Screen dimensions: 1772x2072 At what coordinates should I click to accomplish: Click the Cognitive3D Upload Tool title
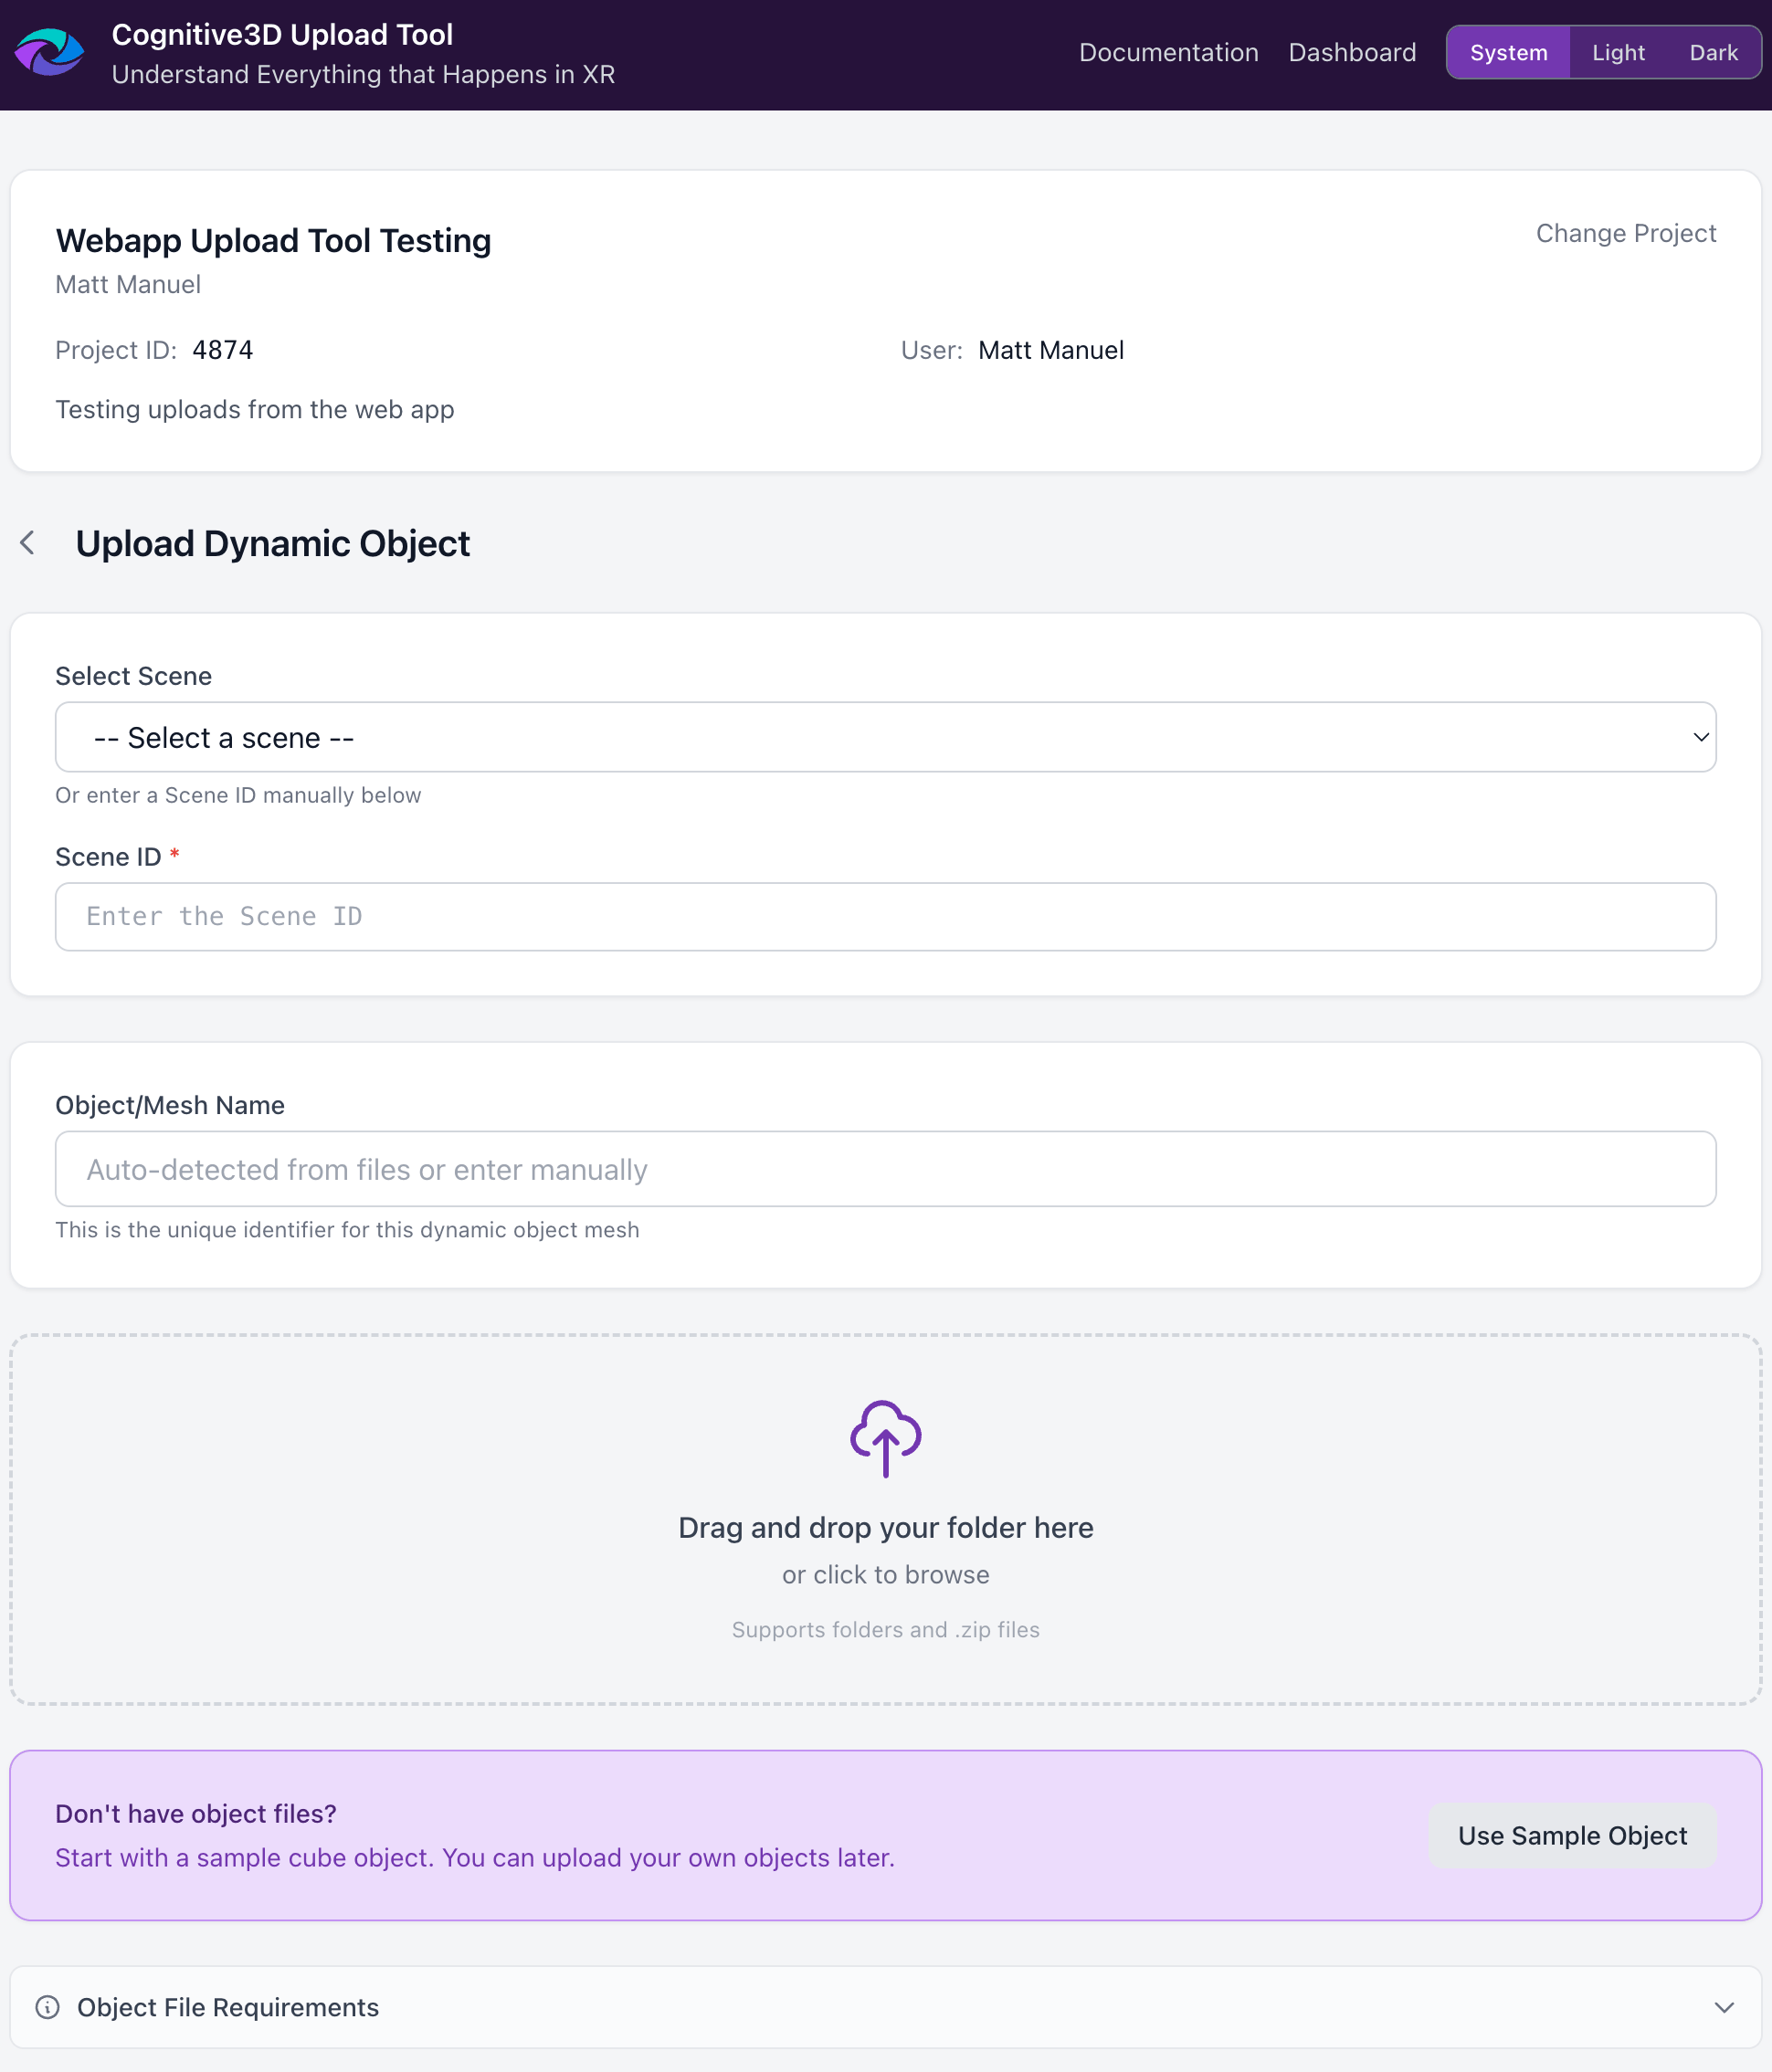tap(283, 34)
